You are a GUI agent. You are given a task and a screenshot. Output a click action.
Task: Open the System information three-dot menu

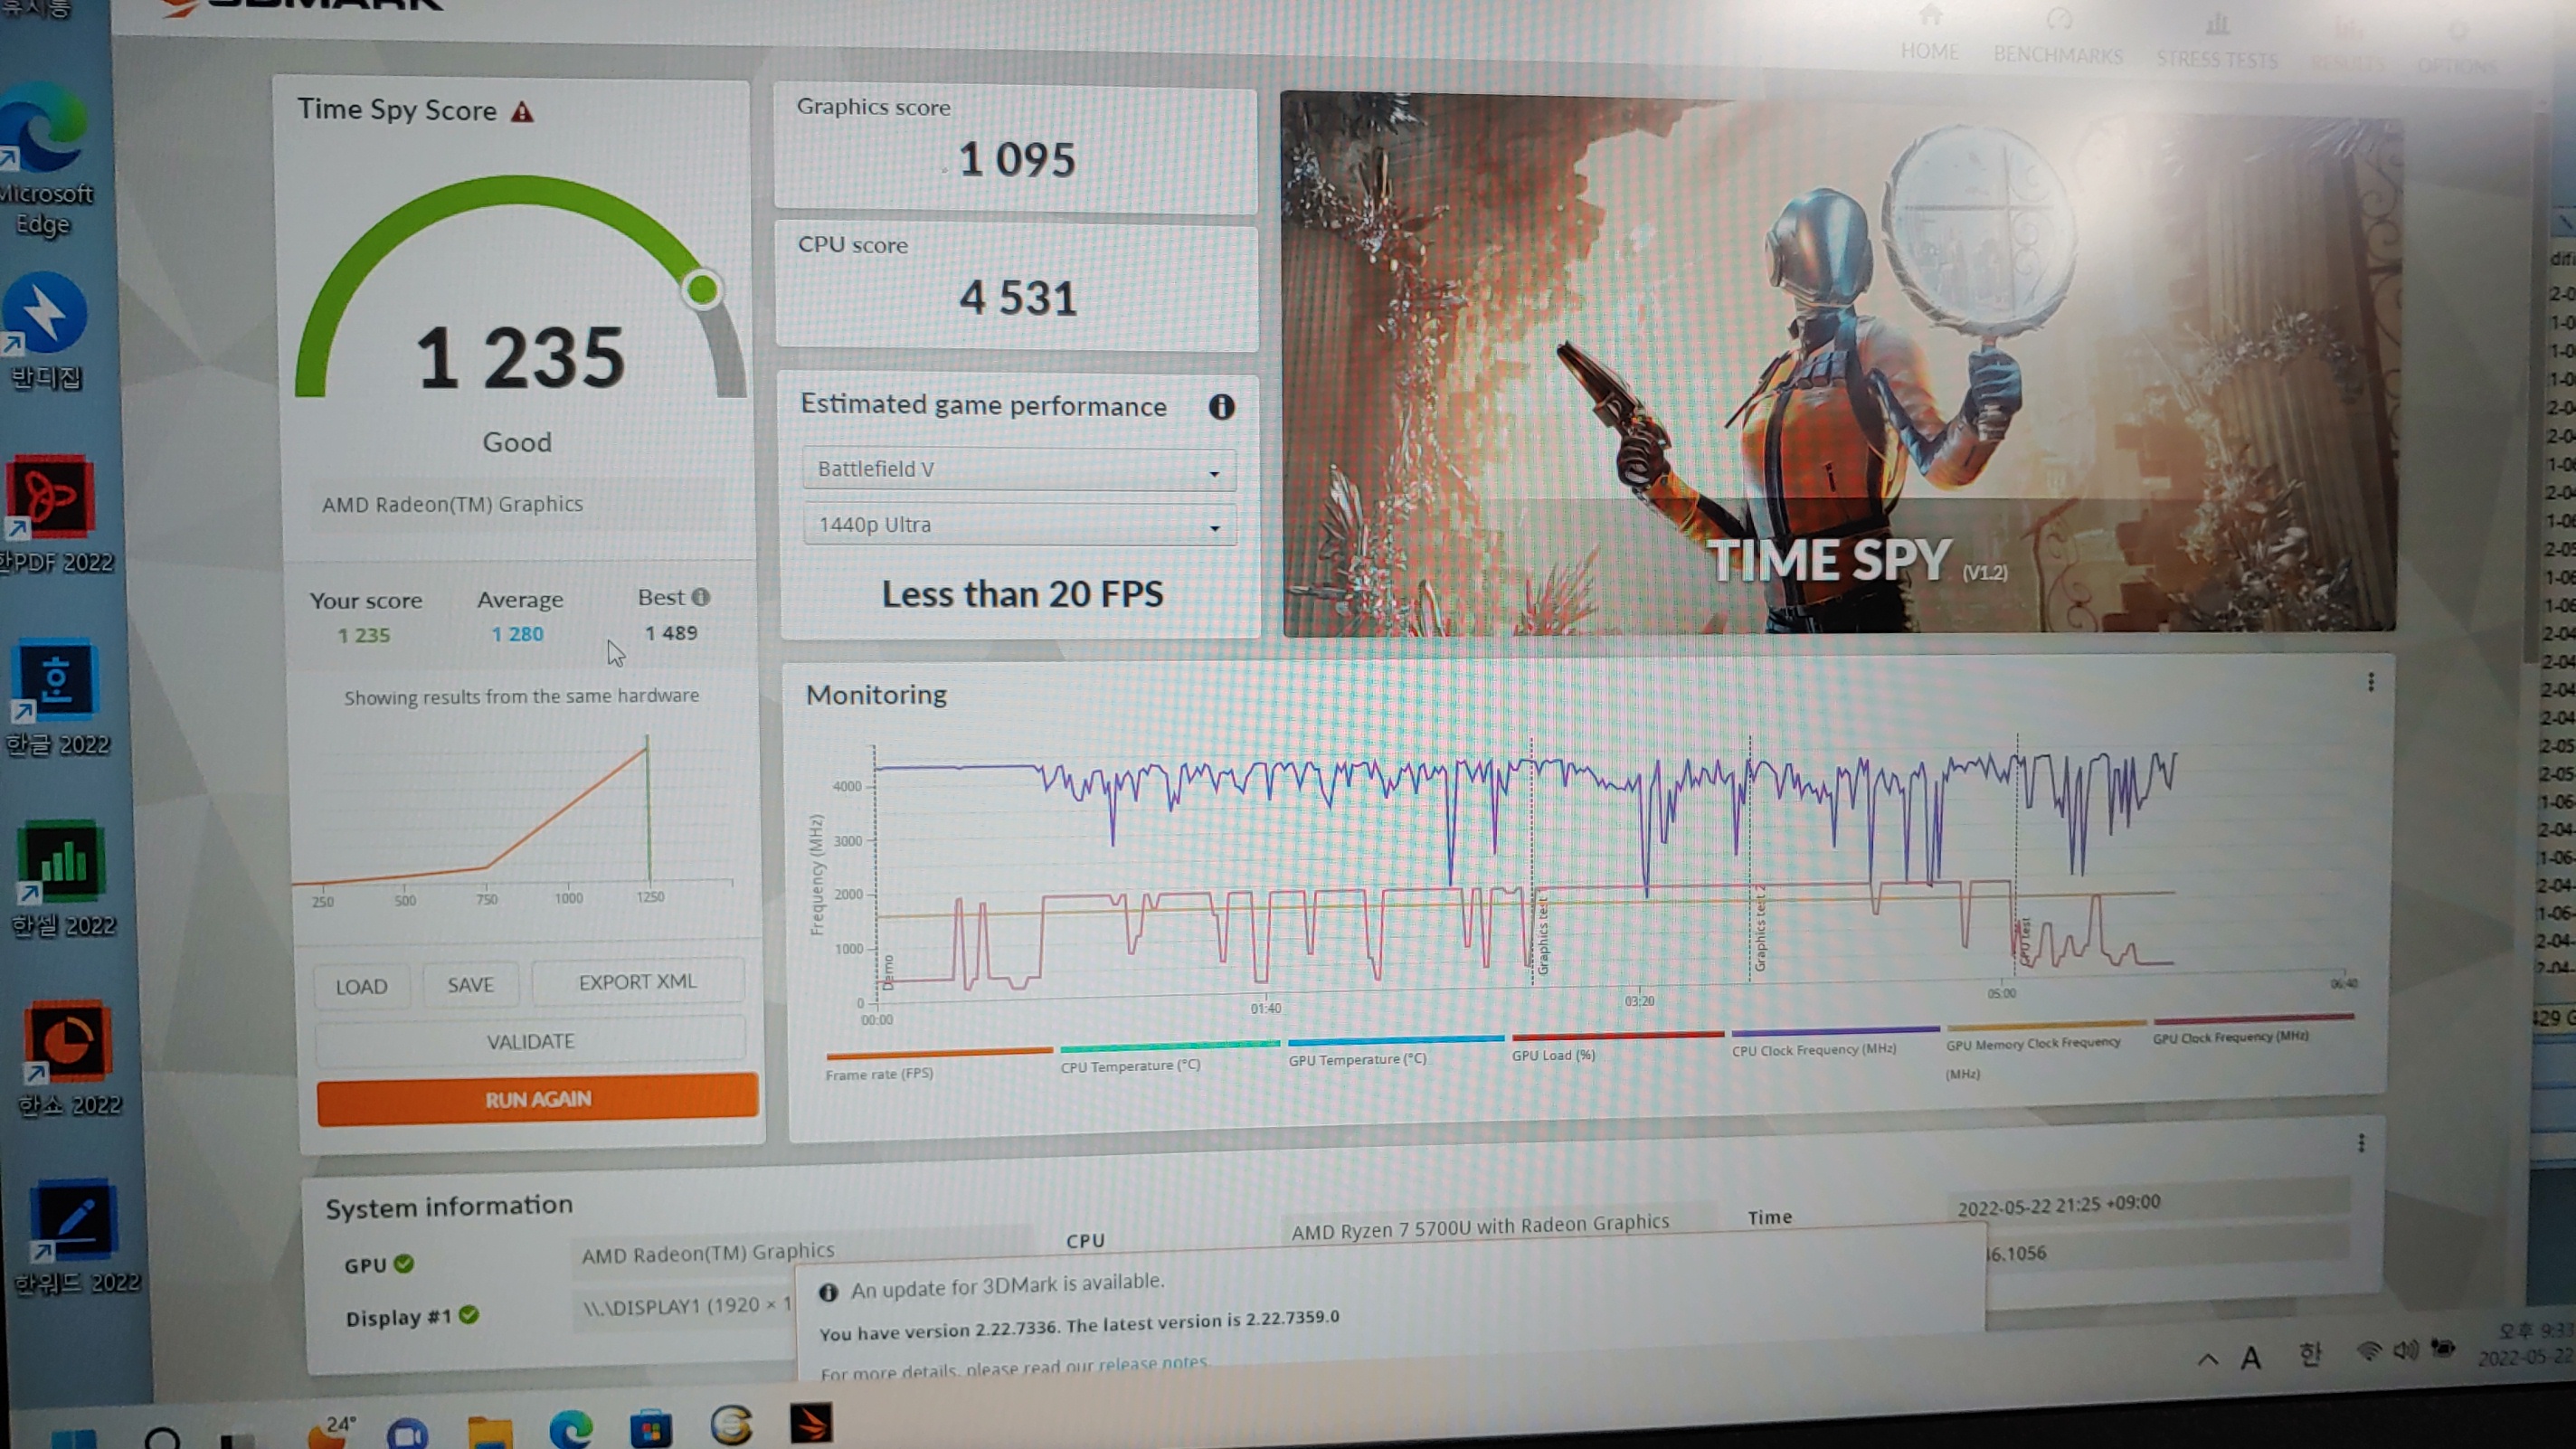tap(2361, 1143)
